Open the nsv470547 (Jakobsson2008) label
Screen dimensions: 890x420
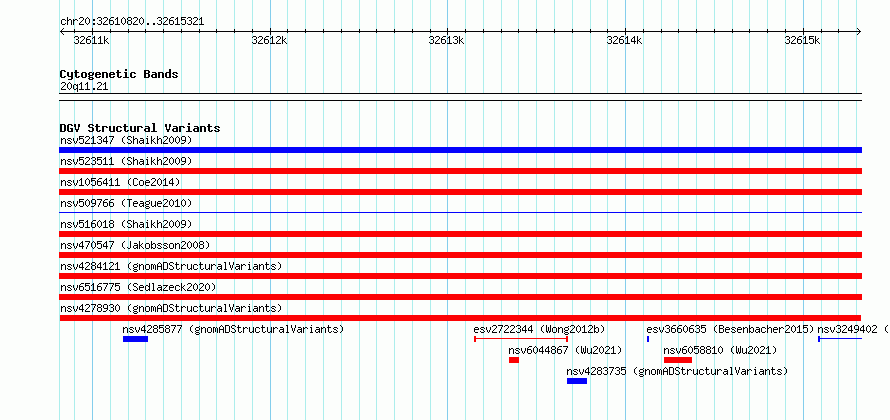click(135, 245)
